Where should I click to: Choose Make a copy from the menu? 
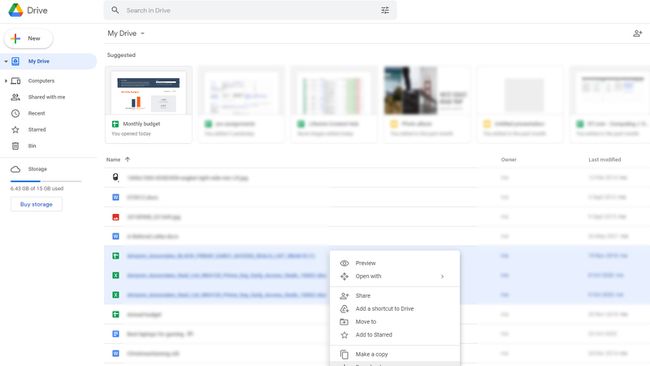tap(395, 354)
